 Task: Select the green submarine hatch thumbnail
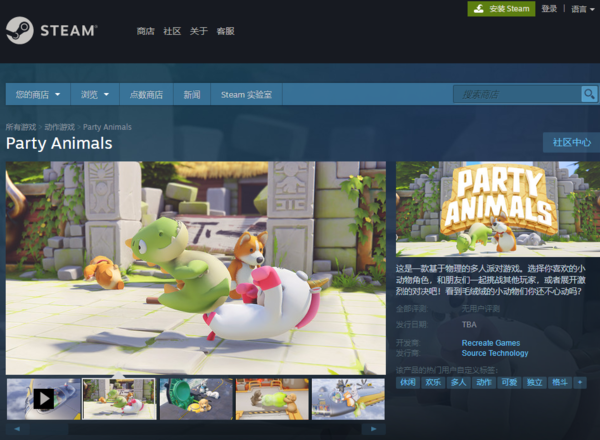click(x=196, y=399)
